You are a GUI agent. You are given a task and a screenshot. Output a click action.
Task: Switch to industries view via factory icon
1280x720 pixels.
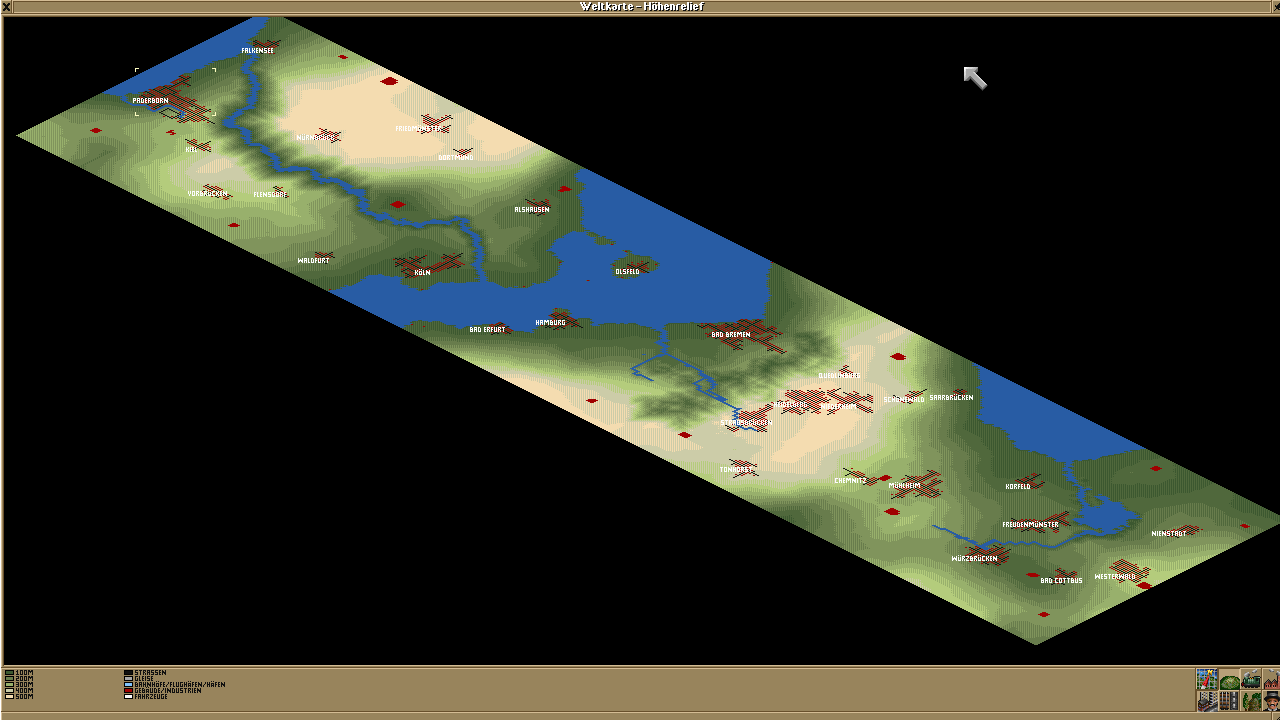pyautogui.click(x=1271, y=680)
